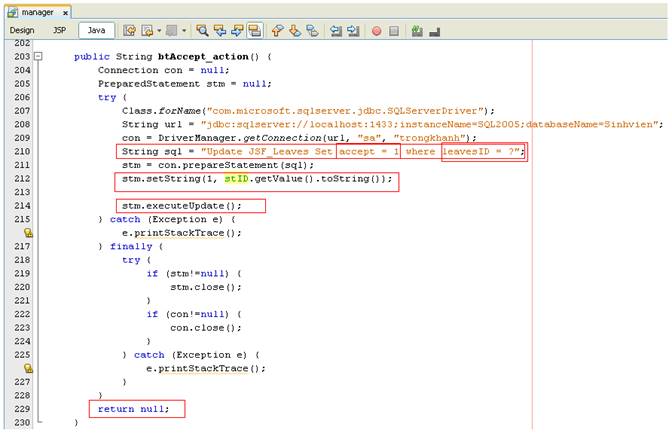672x433 pixels.
Task: Click the btAccept_action method name
Action: pos(203,57)
